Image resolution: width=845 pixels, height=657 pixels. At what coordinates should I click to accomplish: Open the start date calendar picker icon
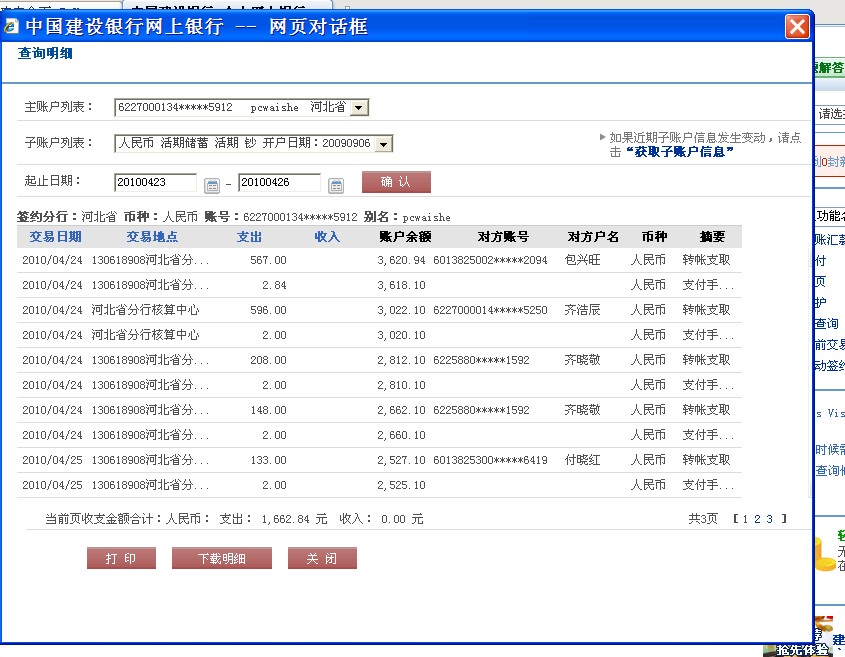212,186
